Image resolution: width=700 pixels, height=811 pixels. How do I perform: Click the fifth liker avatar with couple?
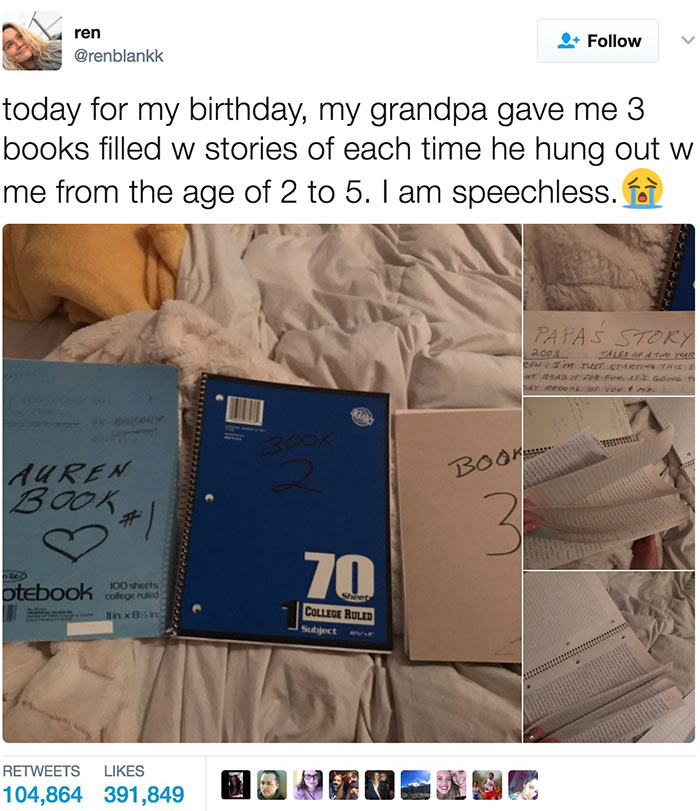(379, 785)
